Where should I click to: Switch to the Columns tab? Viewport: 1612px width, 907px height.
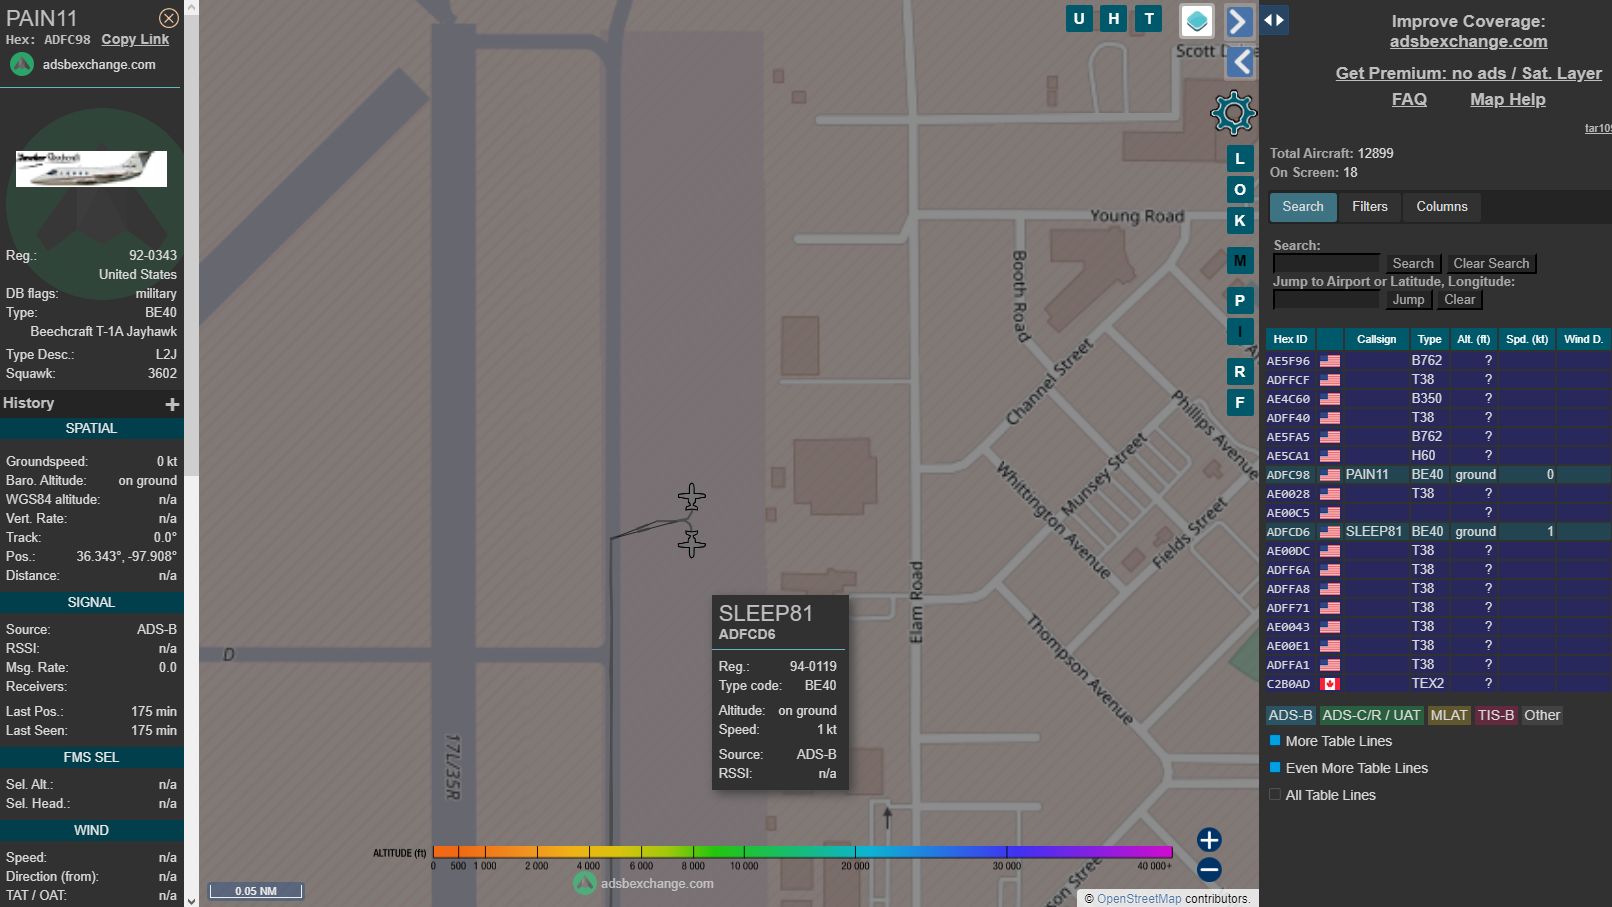pos(1442,207)
